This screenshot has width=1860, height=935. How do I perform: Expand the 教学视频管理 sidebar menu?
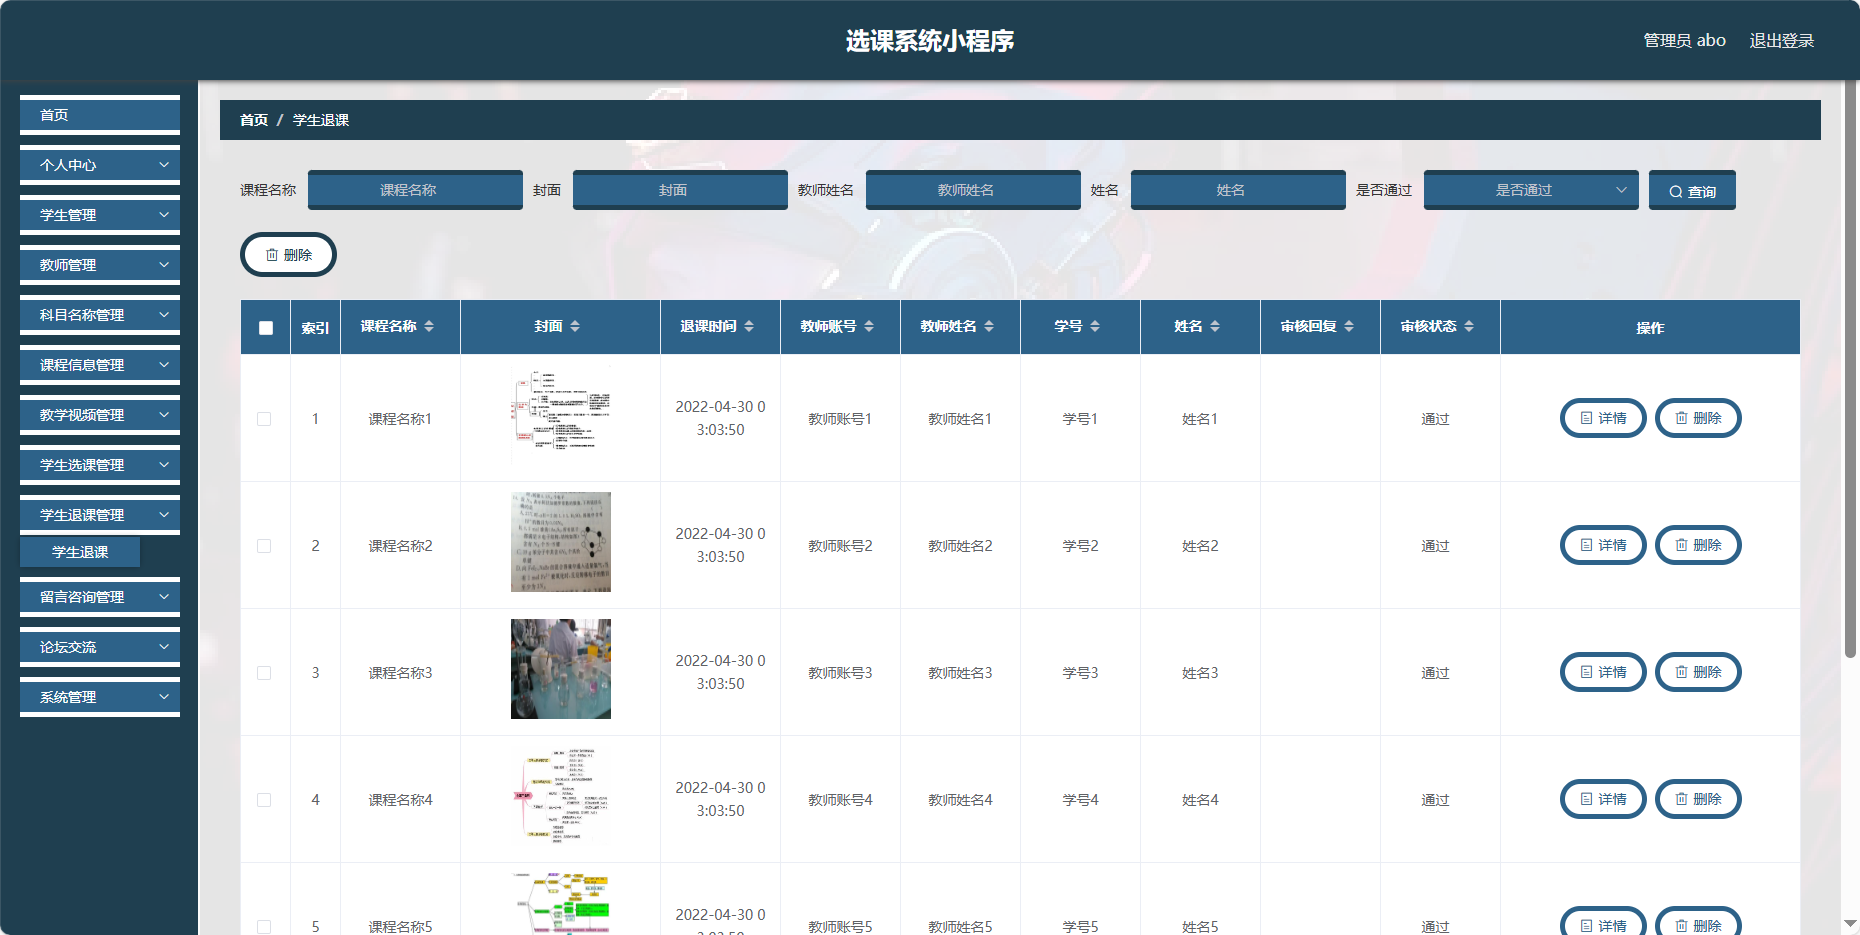(100, 415)
